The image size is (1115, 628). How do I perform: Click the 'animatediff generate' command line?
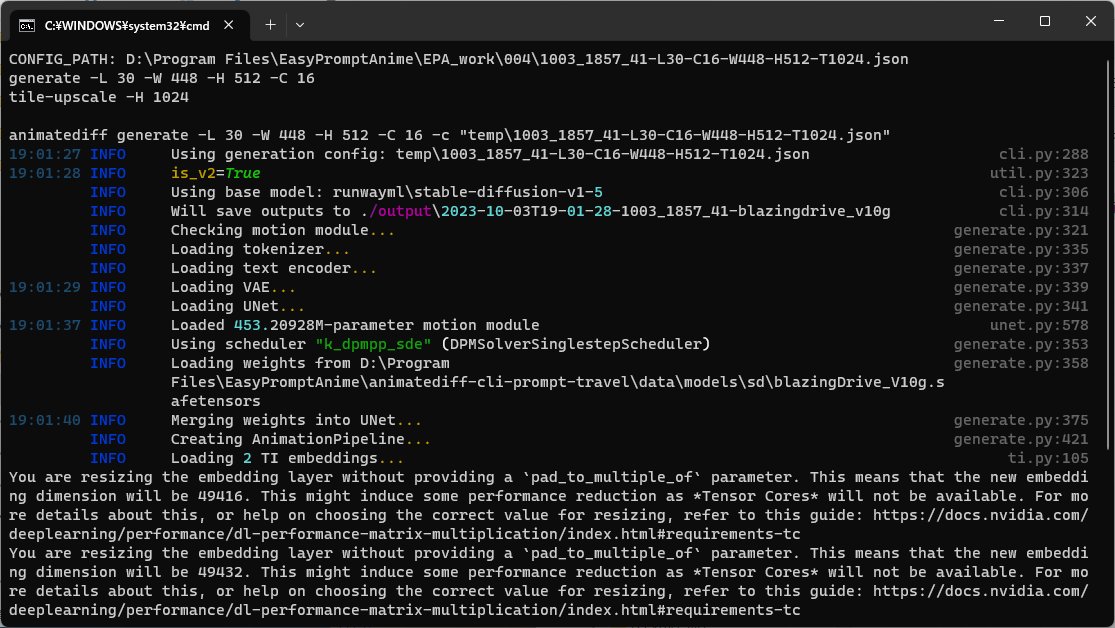(x=449, y=135)
